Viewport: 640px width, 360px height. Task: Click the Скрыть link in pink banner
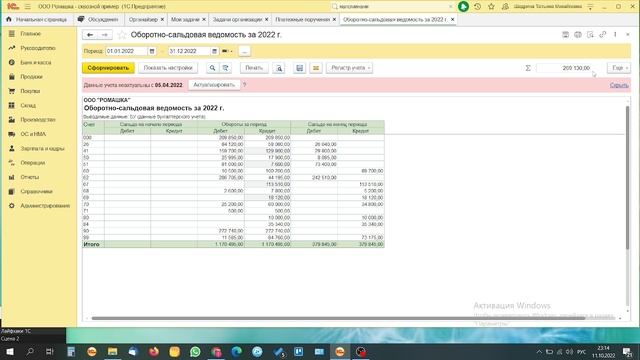coord(619,85)
